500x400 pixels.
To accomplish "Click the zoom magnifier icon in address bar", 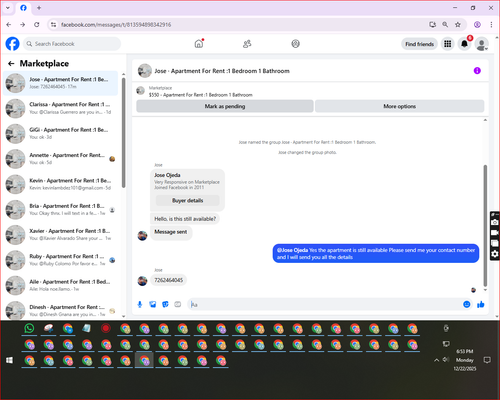I will click(x=445, y=25).
